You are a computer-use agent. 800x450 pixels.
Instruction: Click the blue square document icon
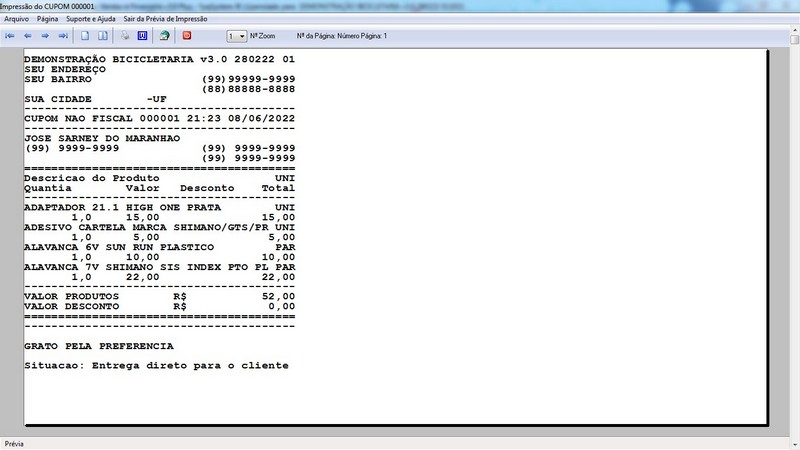[x=142, y=36]
